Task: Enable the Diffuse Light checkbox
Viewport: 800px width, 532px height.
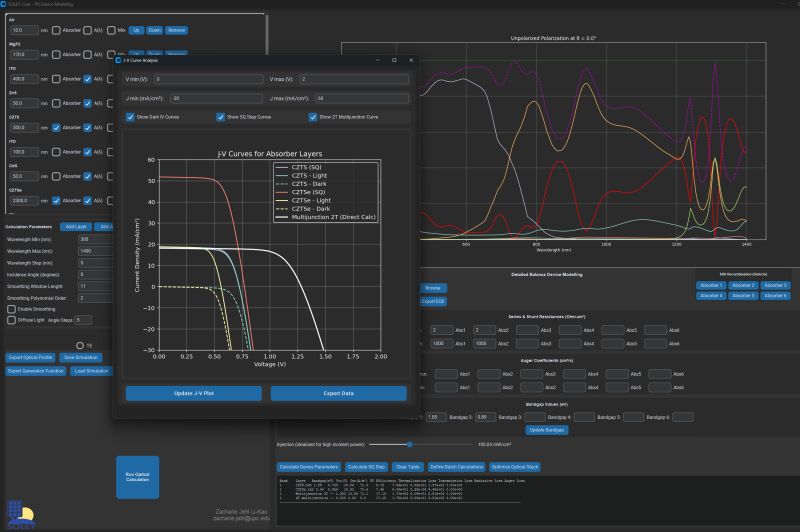Action: [11, 320]
